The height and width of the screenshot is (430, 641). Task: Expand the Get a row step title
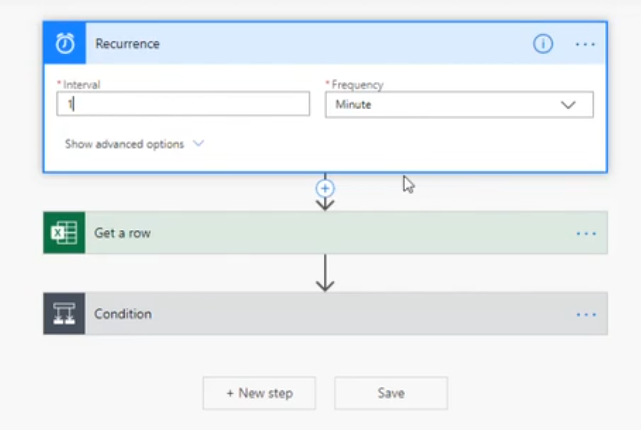click(122, 233)
